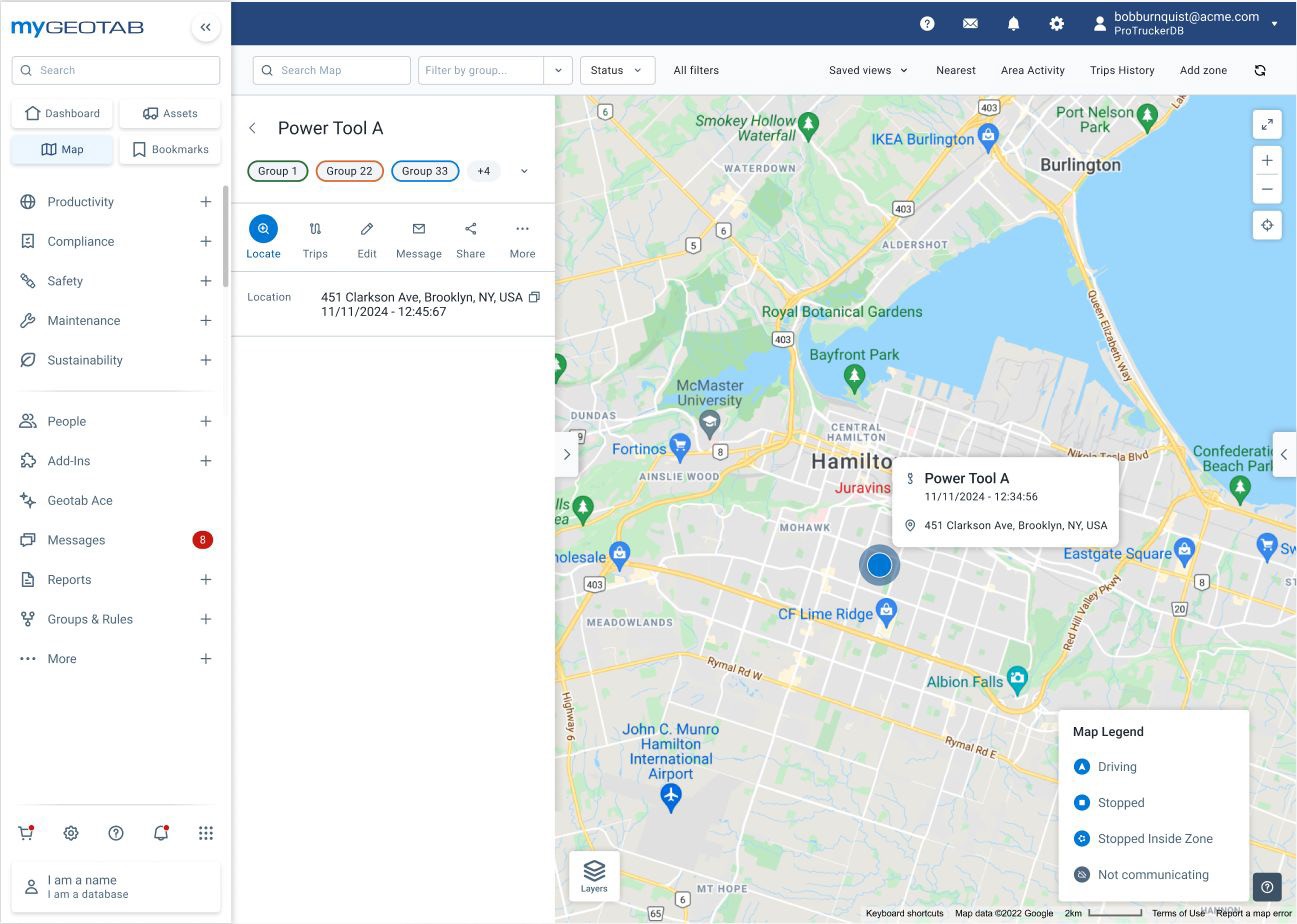This screenshot has height=924, width=1297.
Task: Expand the Safety menu
Action: (x=205, y=281)
